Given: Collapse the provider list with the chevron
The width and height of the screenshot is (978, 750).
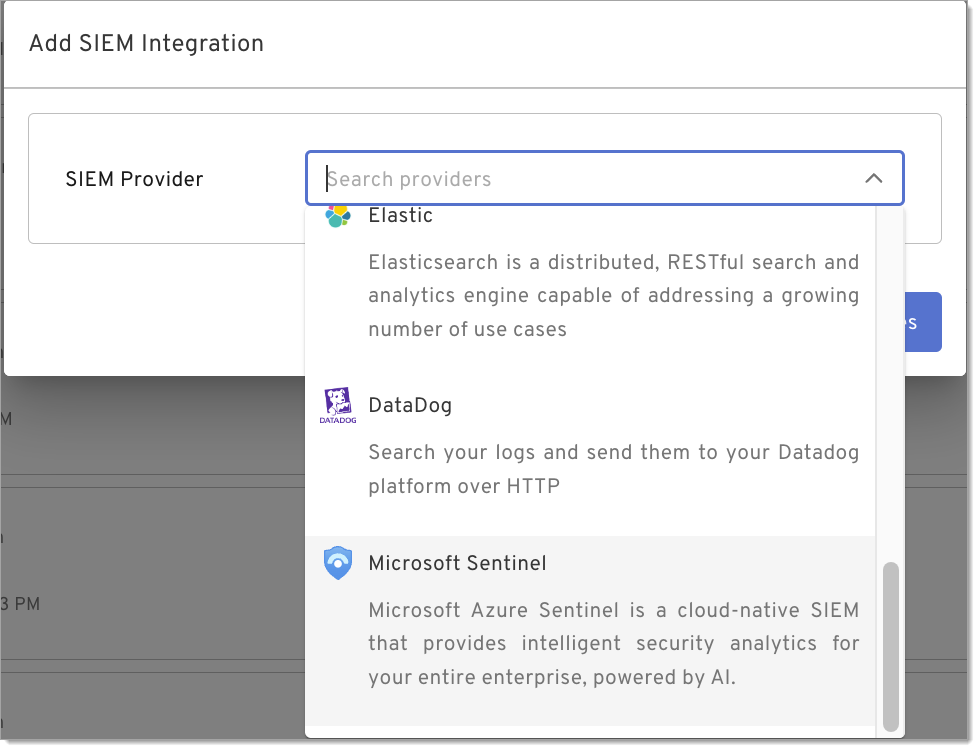Looking at the screenshot, I should click(873, 179).
